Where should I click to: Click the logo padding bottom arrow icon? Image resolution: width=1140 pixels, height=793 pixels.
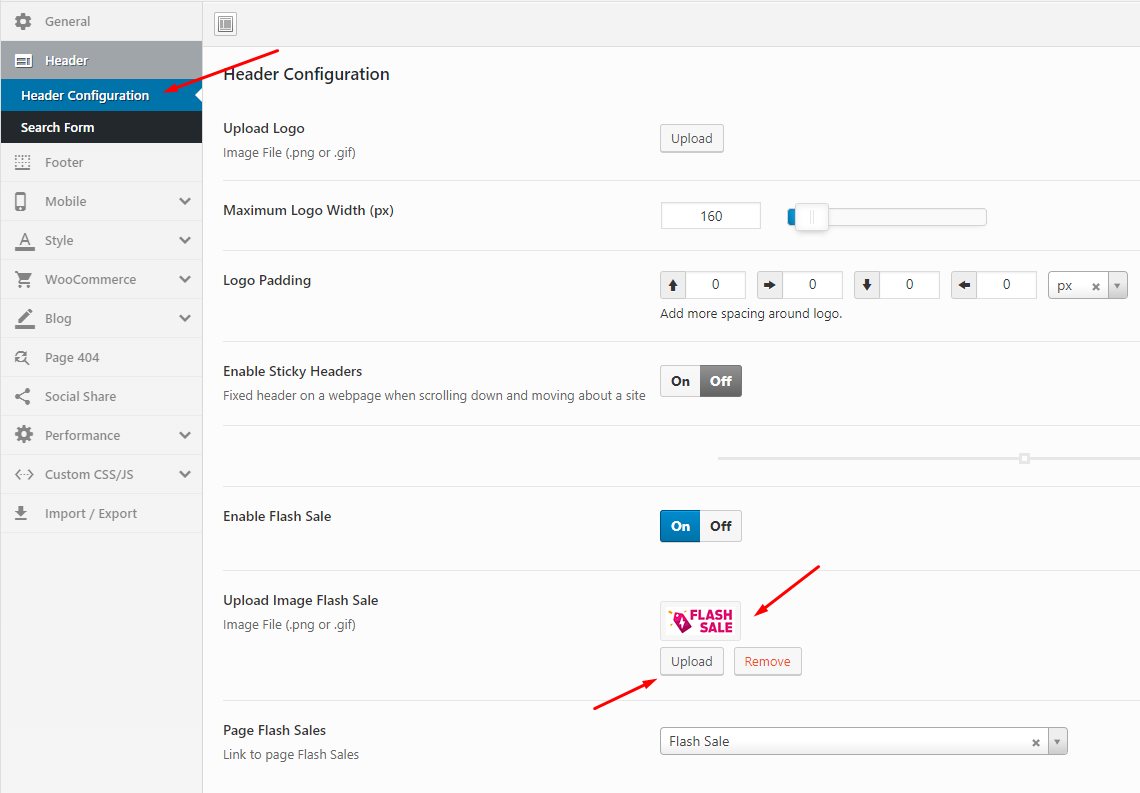[x=867, y=285]
